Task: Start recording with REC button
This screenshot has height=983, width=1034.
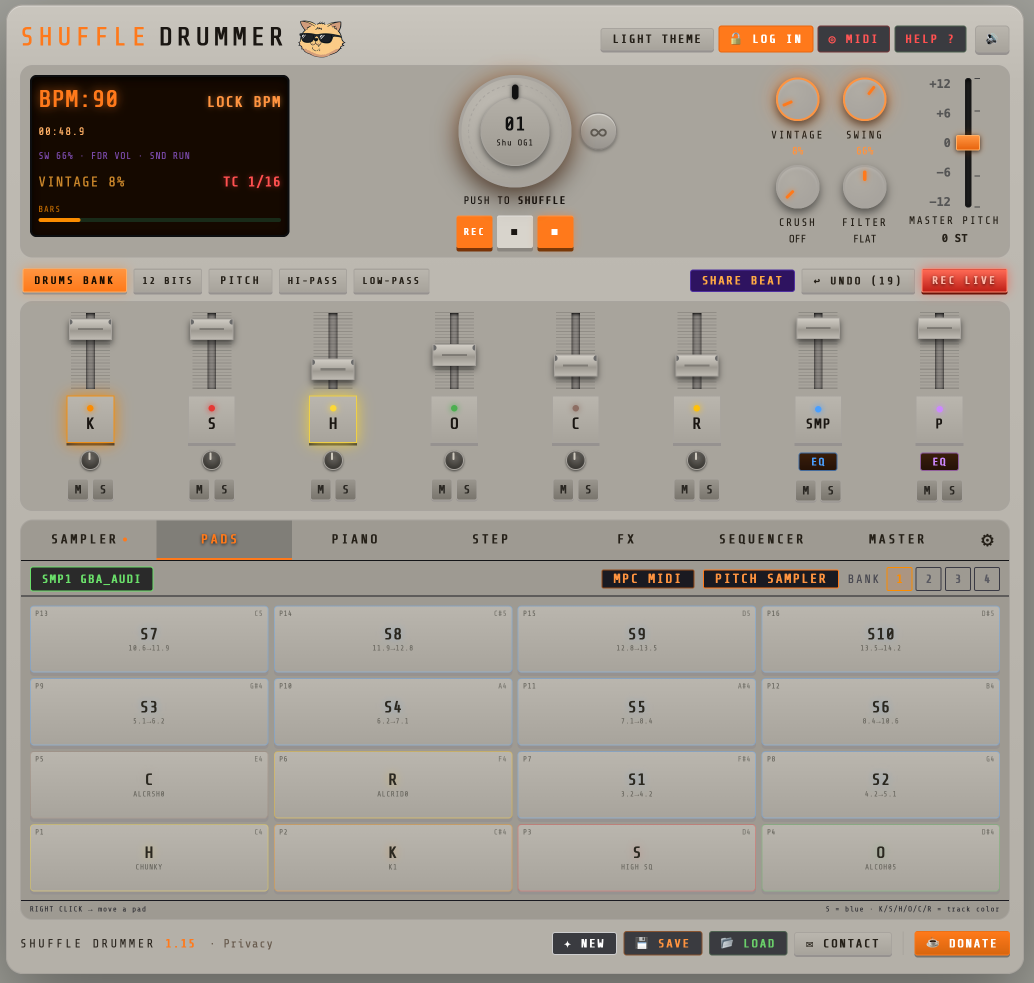Action: (x=474, y=232)
